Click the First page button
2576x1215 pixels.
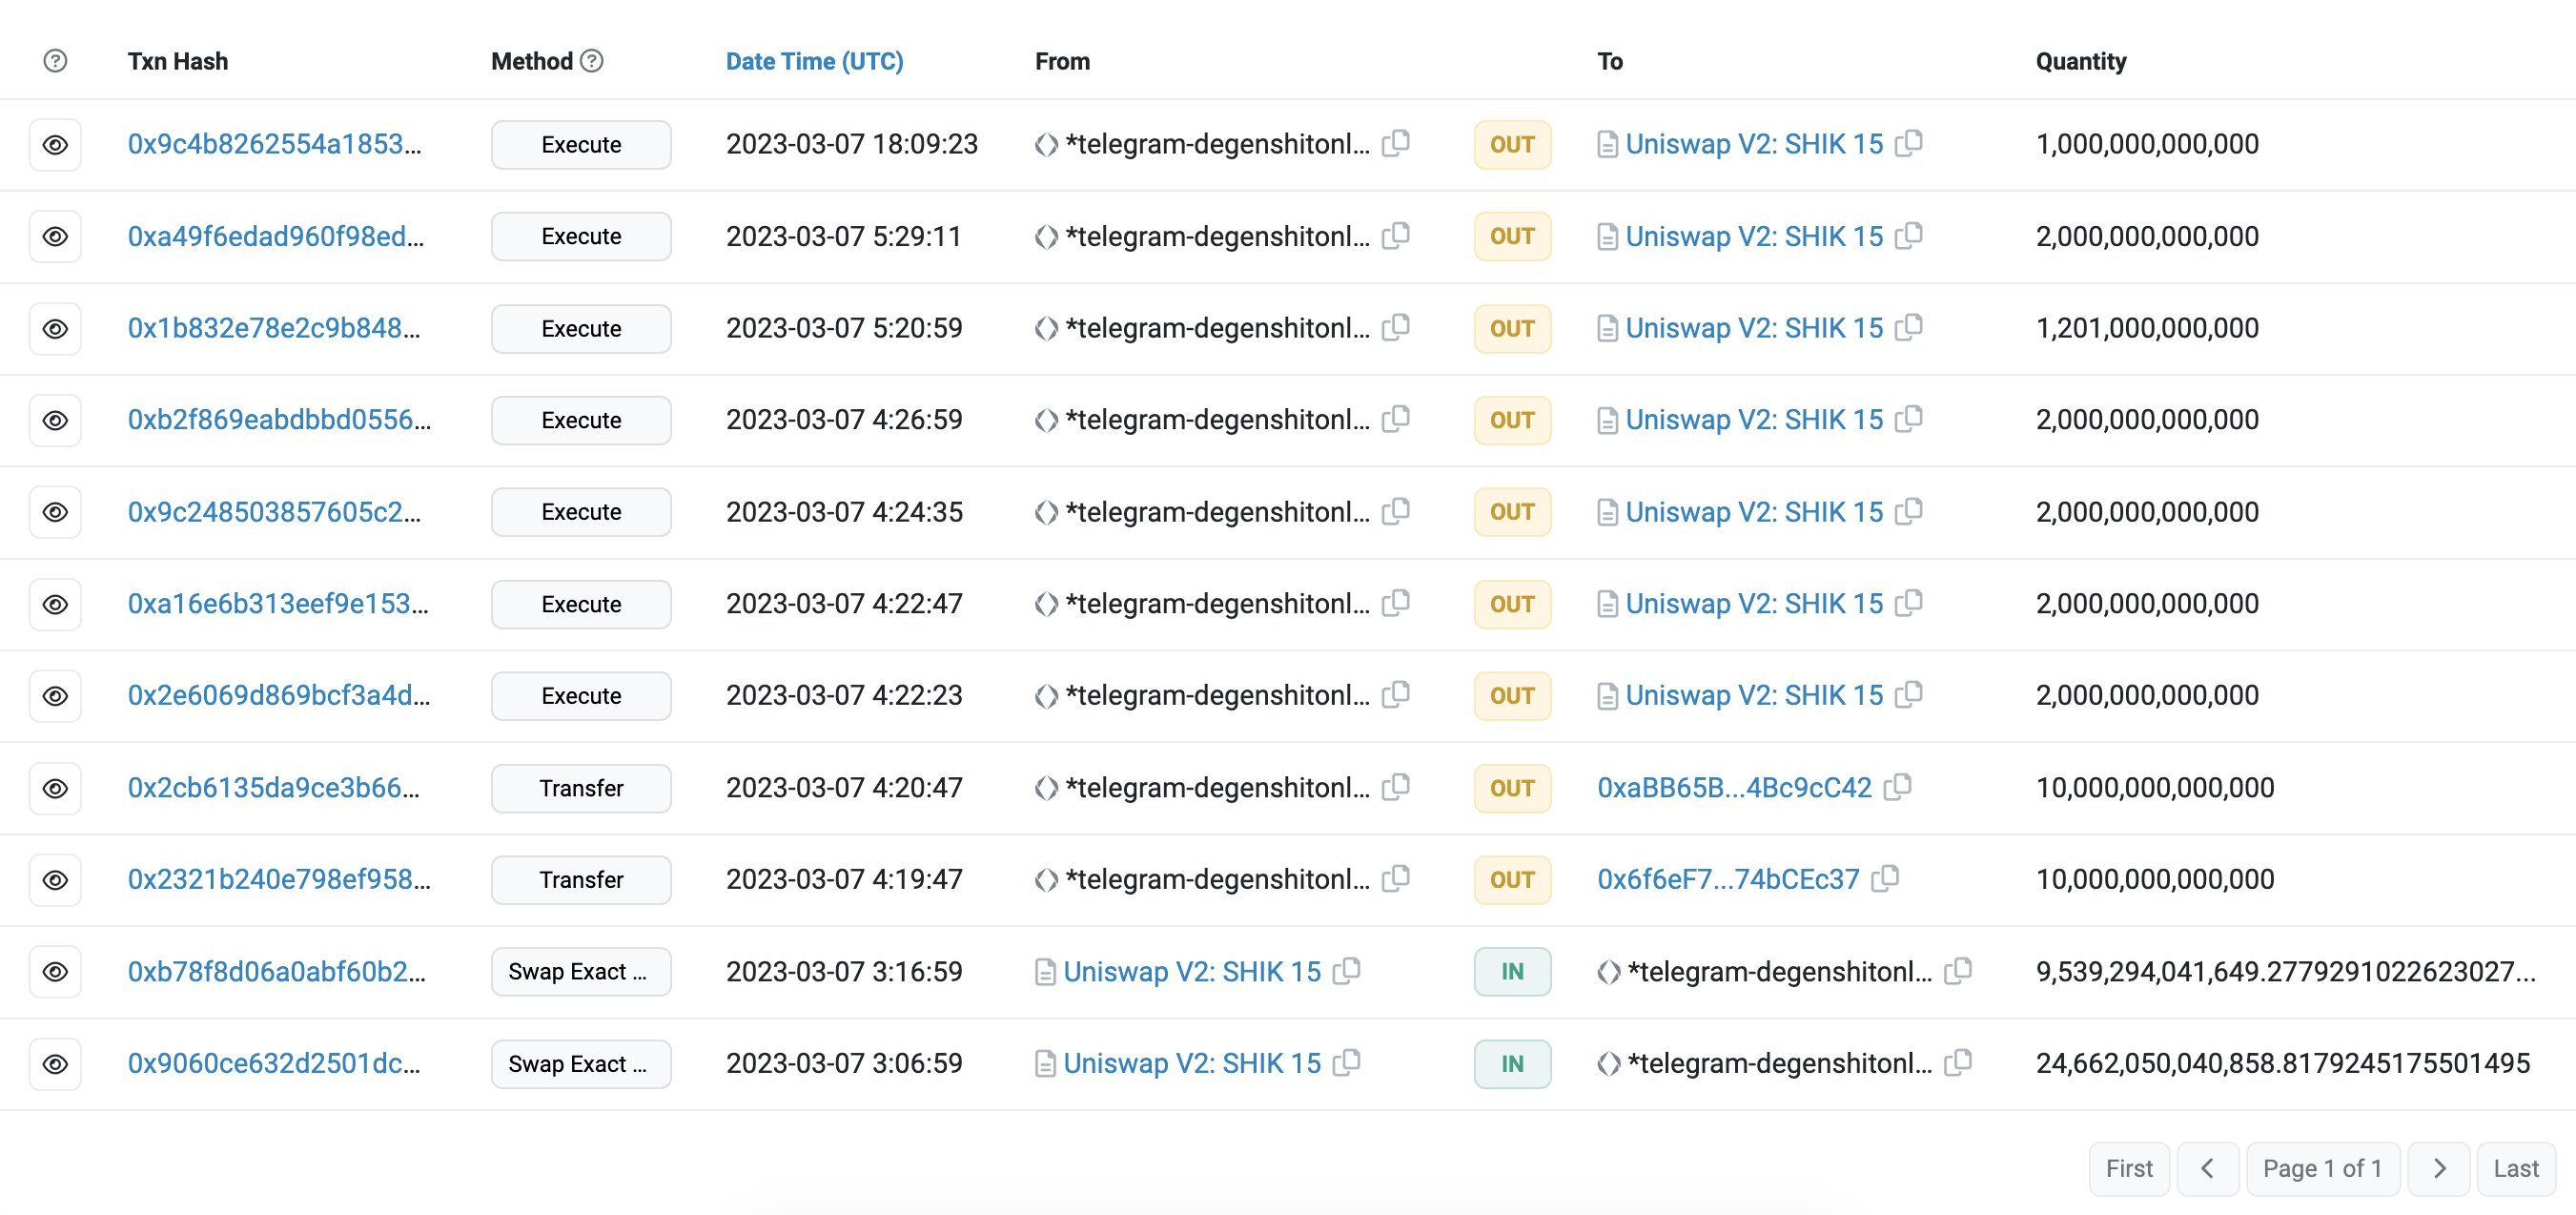[2128, 1168]
